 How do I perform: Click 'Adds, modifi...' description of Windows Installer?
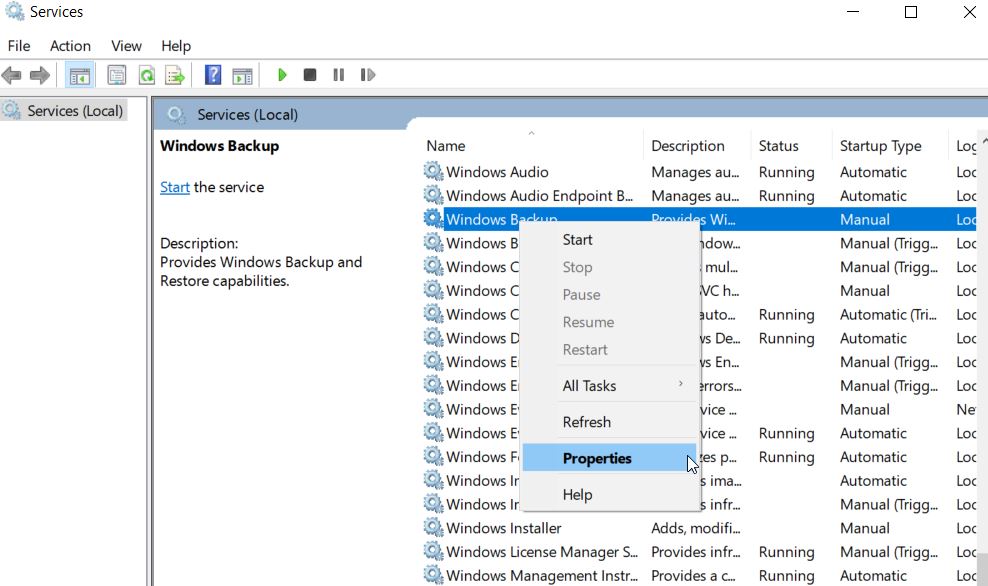pos(696,528)
